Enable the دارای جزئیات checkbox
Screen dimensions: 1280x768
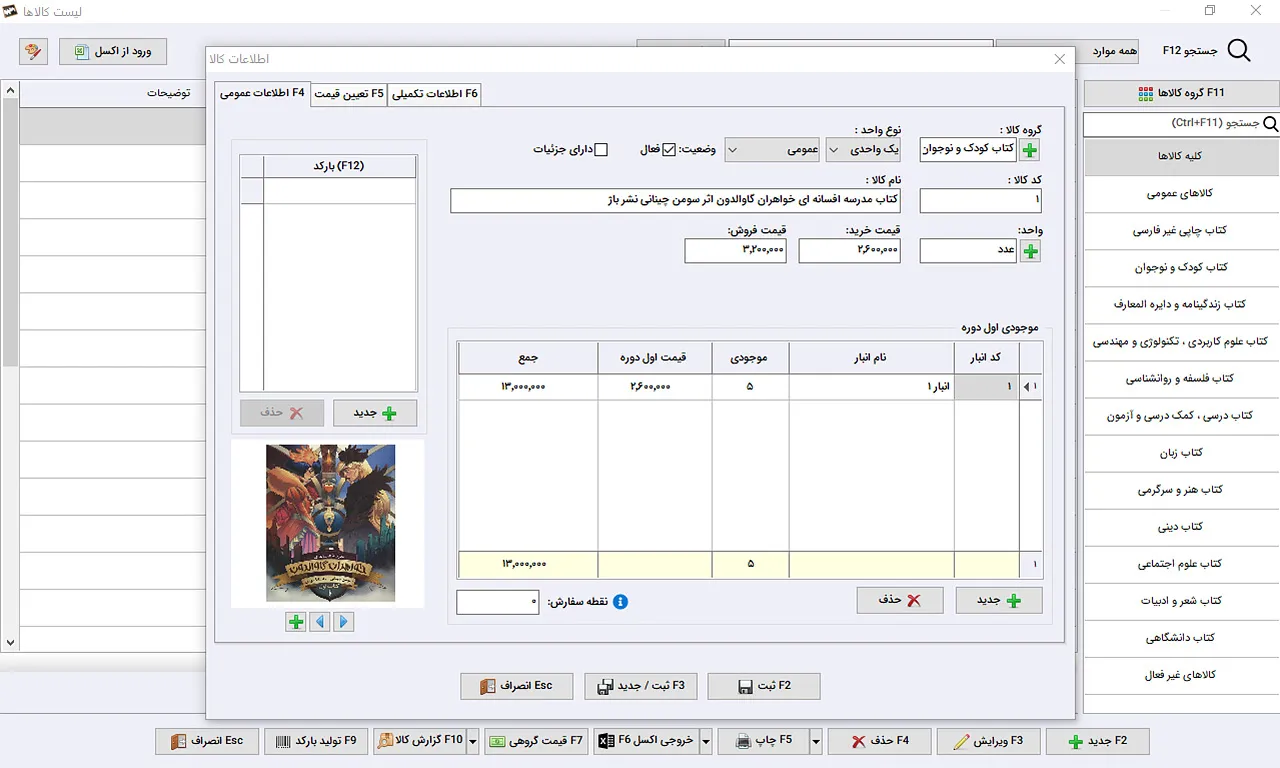601,150
